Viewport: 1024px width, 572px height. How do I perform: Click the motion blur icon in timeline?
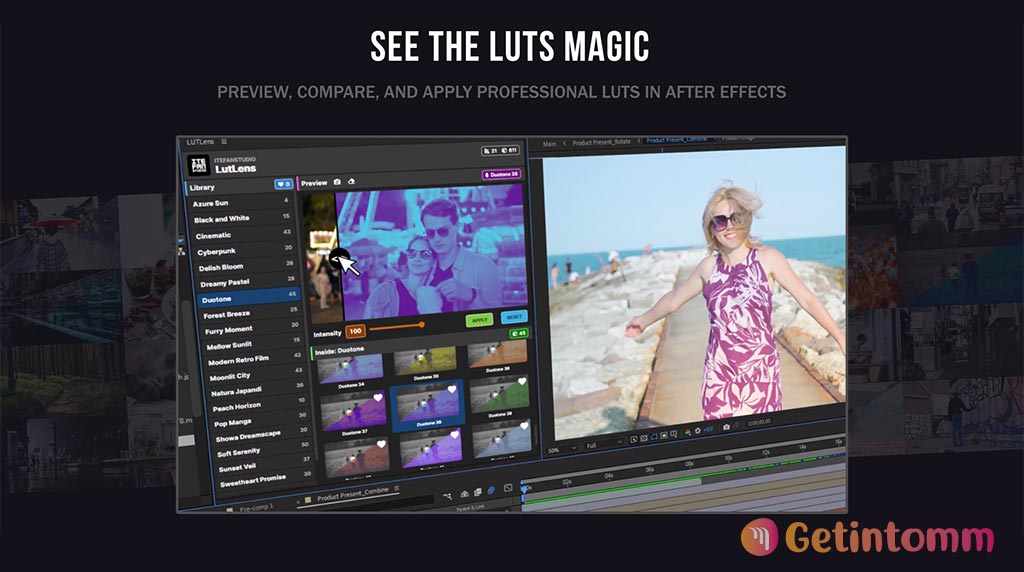coord(491,490)
